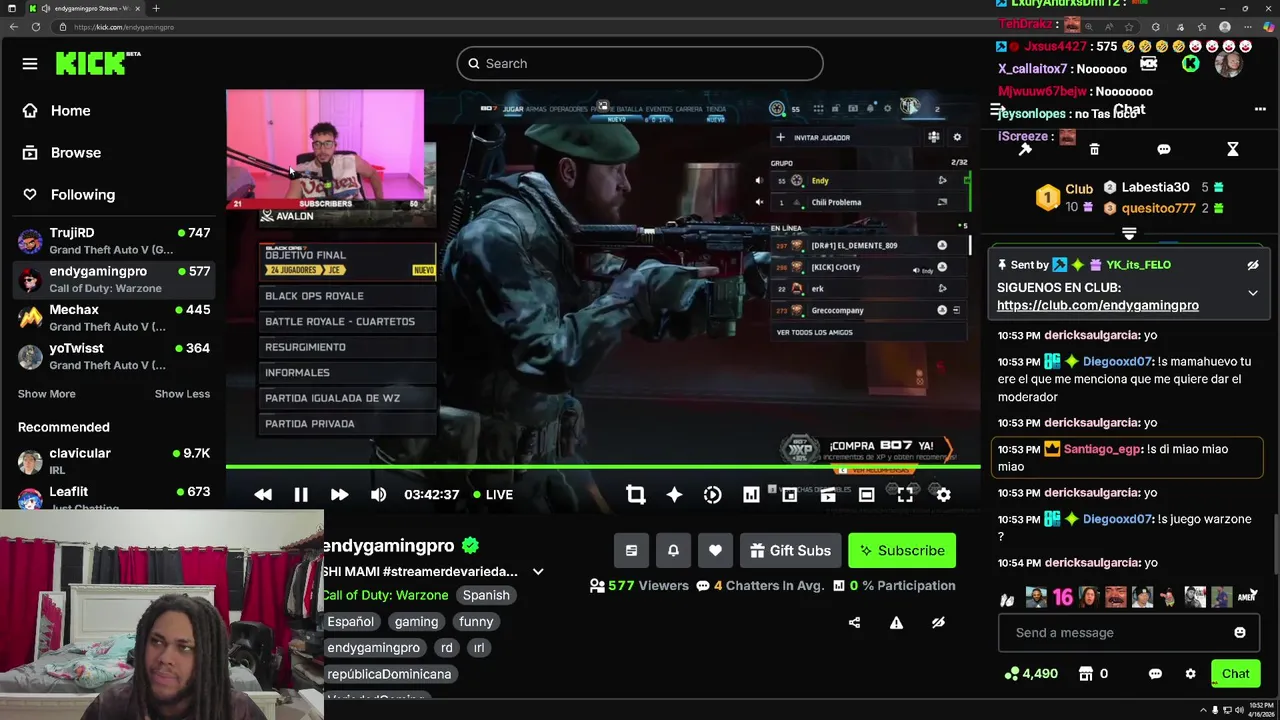This screenshot has width=1280, height=720.
Task: Share the stream with the share icon
Action: [x=854, y=622]
